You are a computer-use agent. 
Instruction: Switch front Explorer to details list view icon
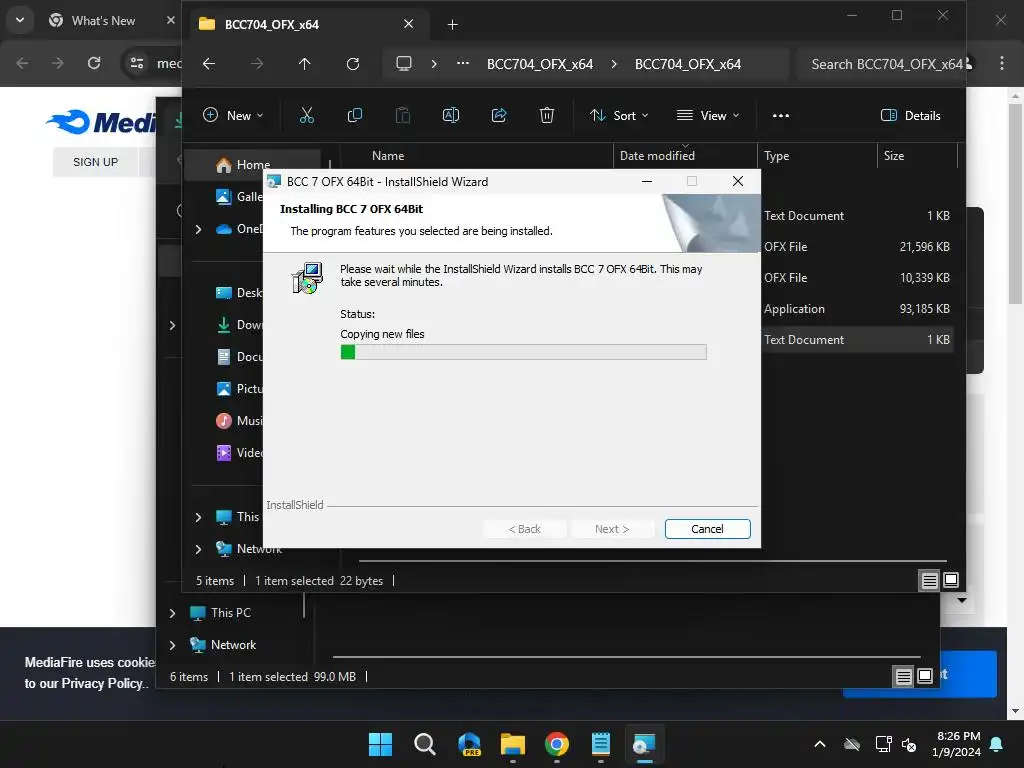[929, 580]
